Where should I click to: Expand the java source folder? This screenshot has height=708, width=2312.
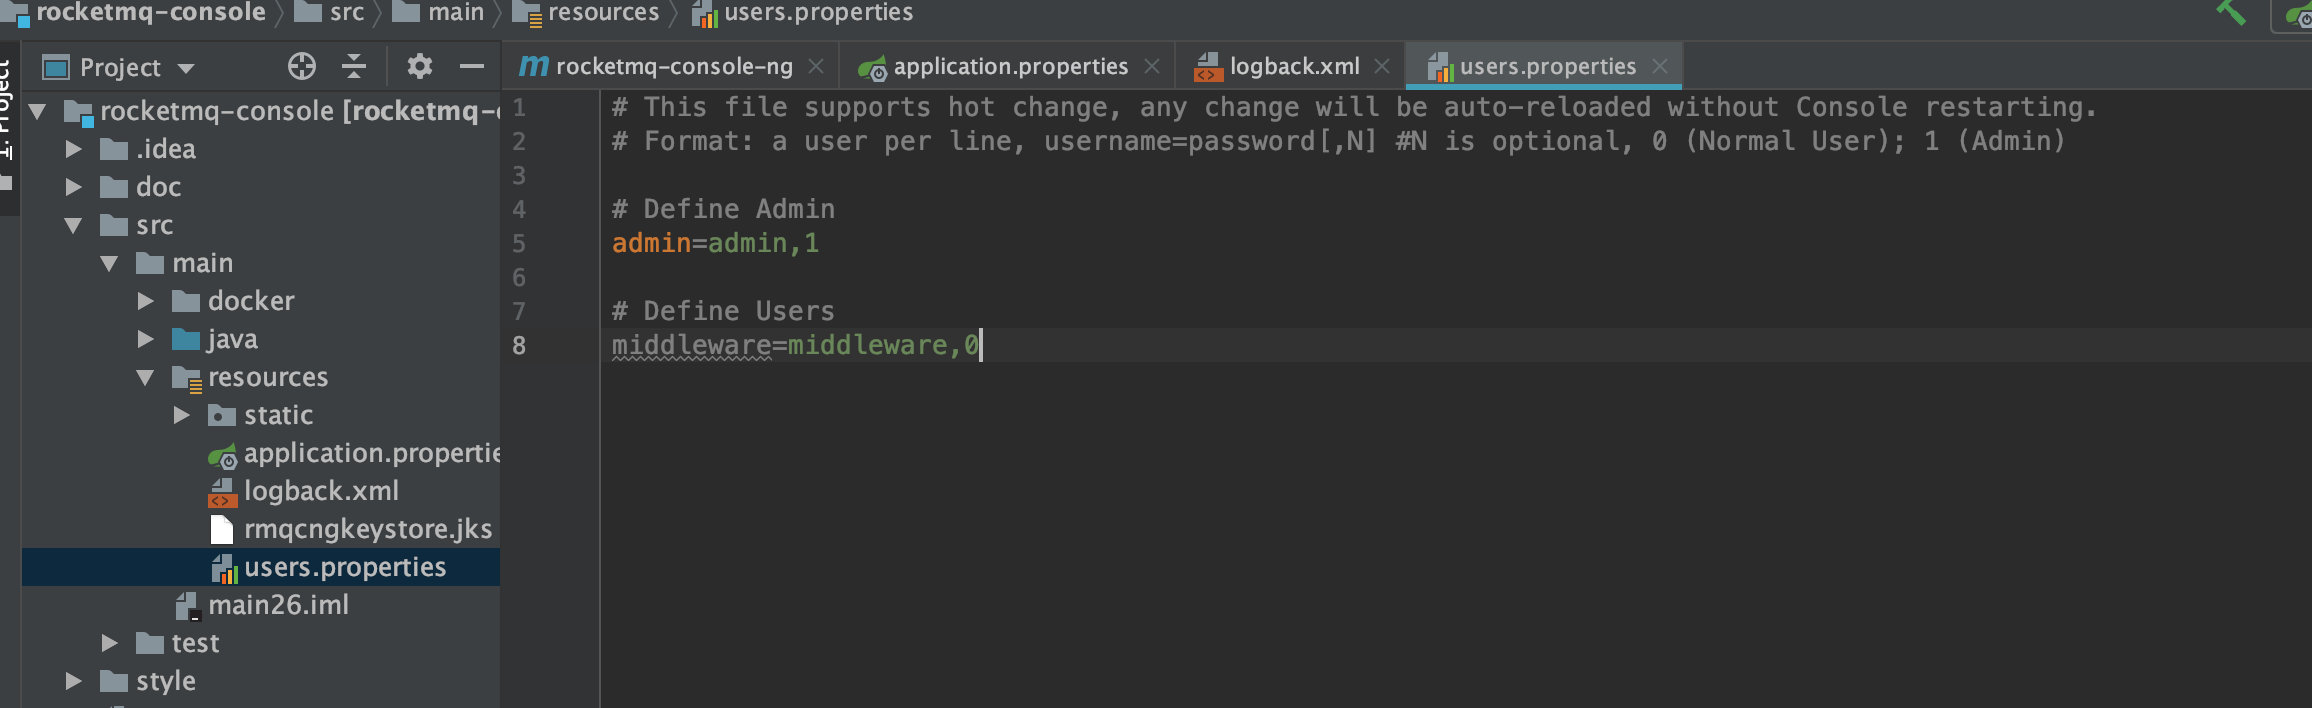tap(146, 339)
